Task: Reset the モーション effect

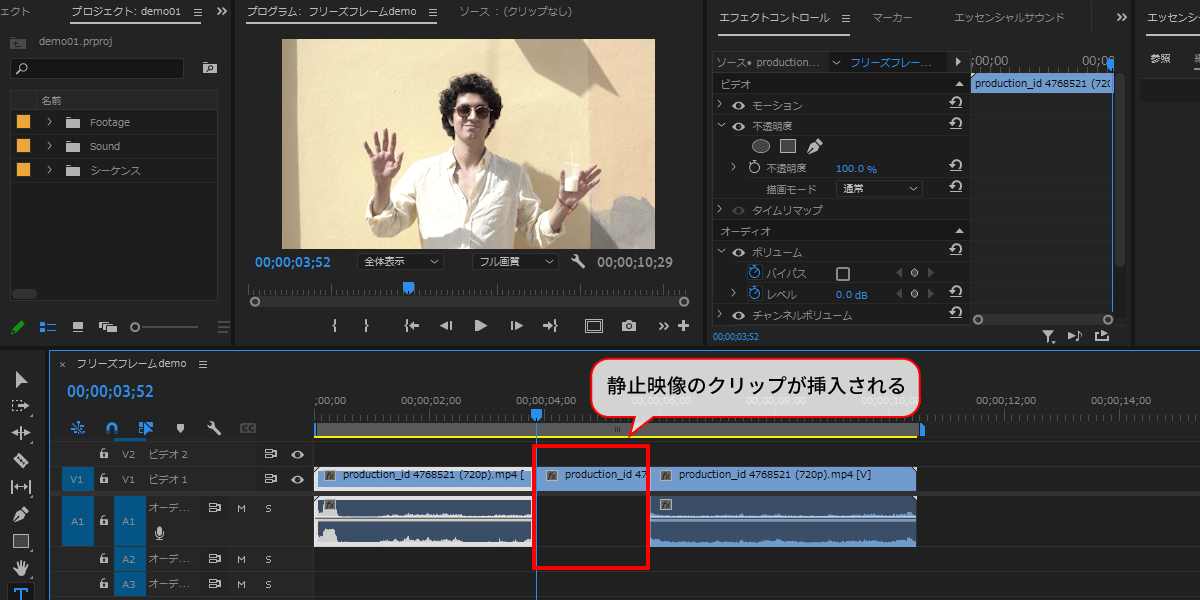Action: click(x=955, y=103)
